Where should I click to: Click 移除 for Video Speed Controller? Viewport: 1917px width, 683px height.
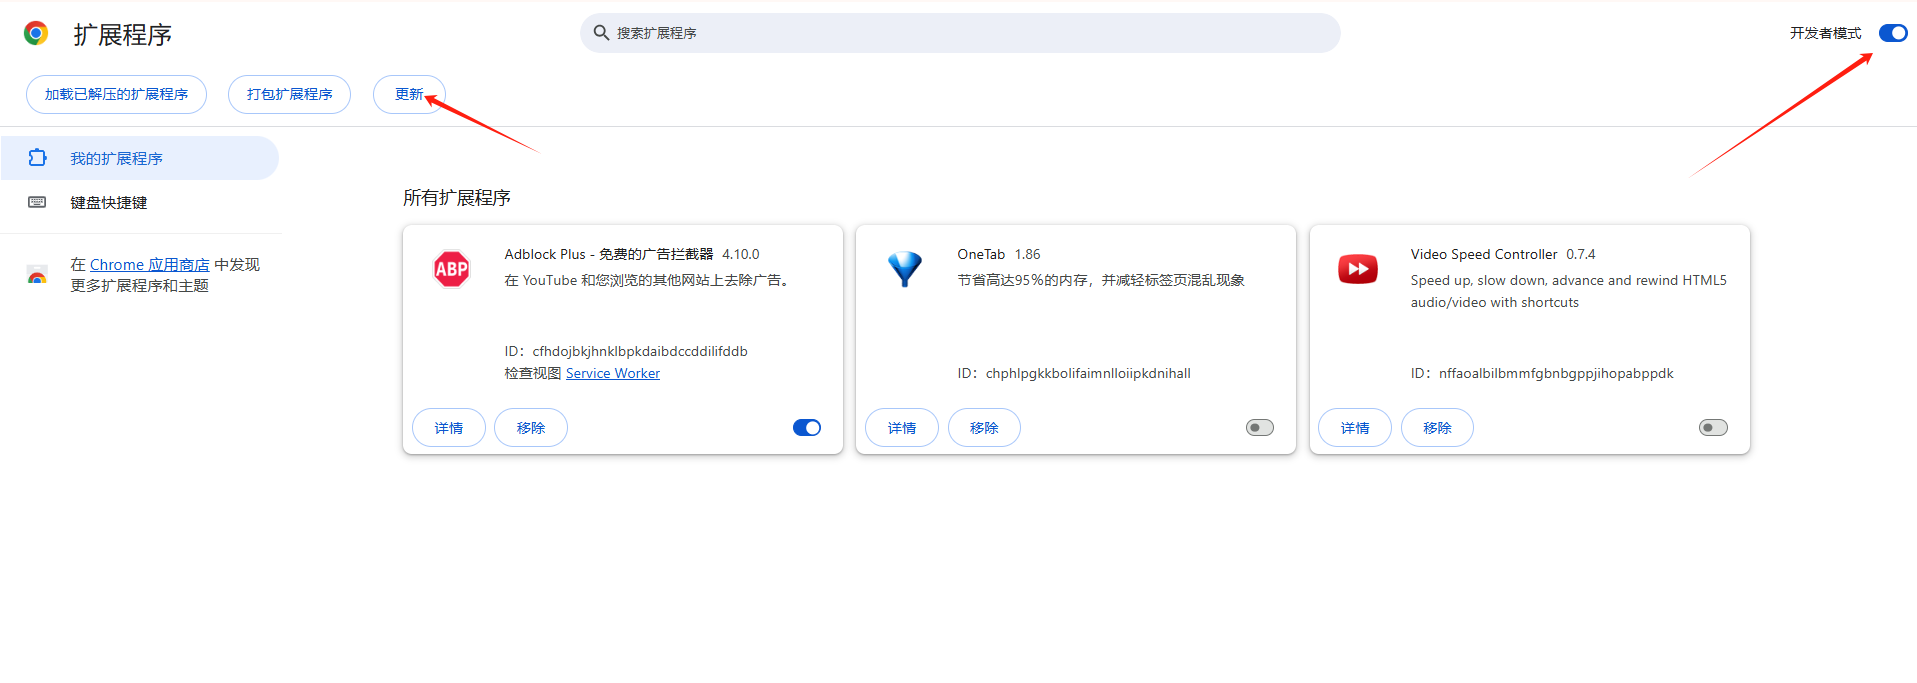(x=1437, y=428)
